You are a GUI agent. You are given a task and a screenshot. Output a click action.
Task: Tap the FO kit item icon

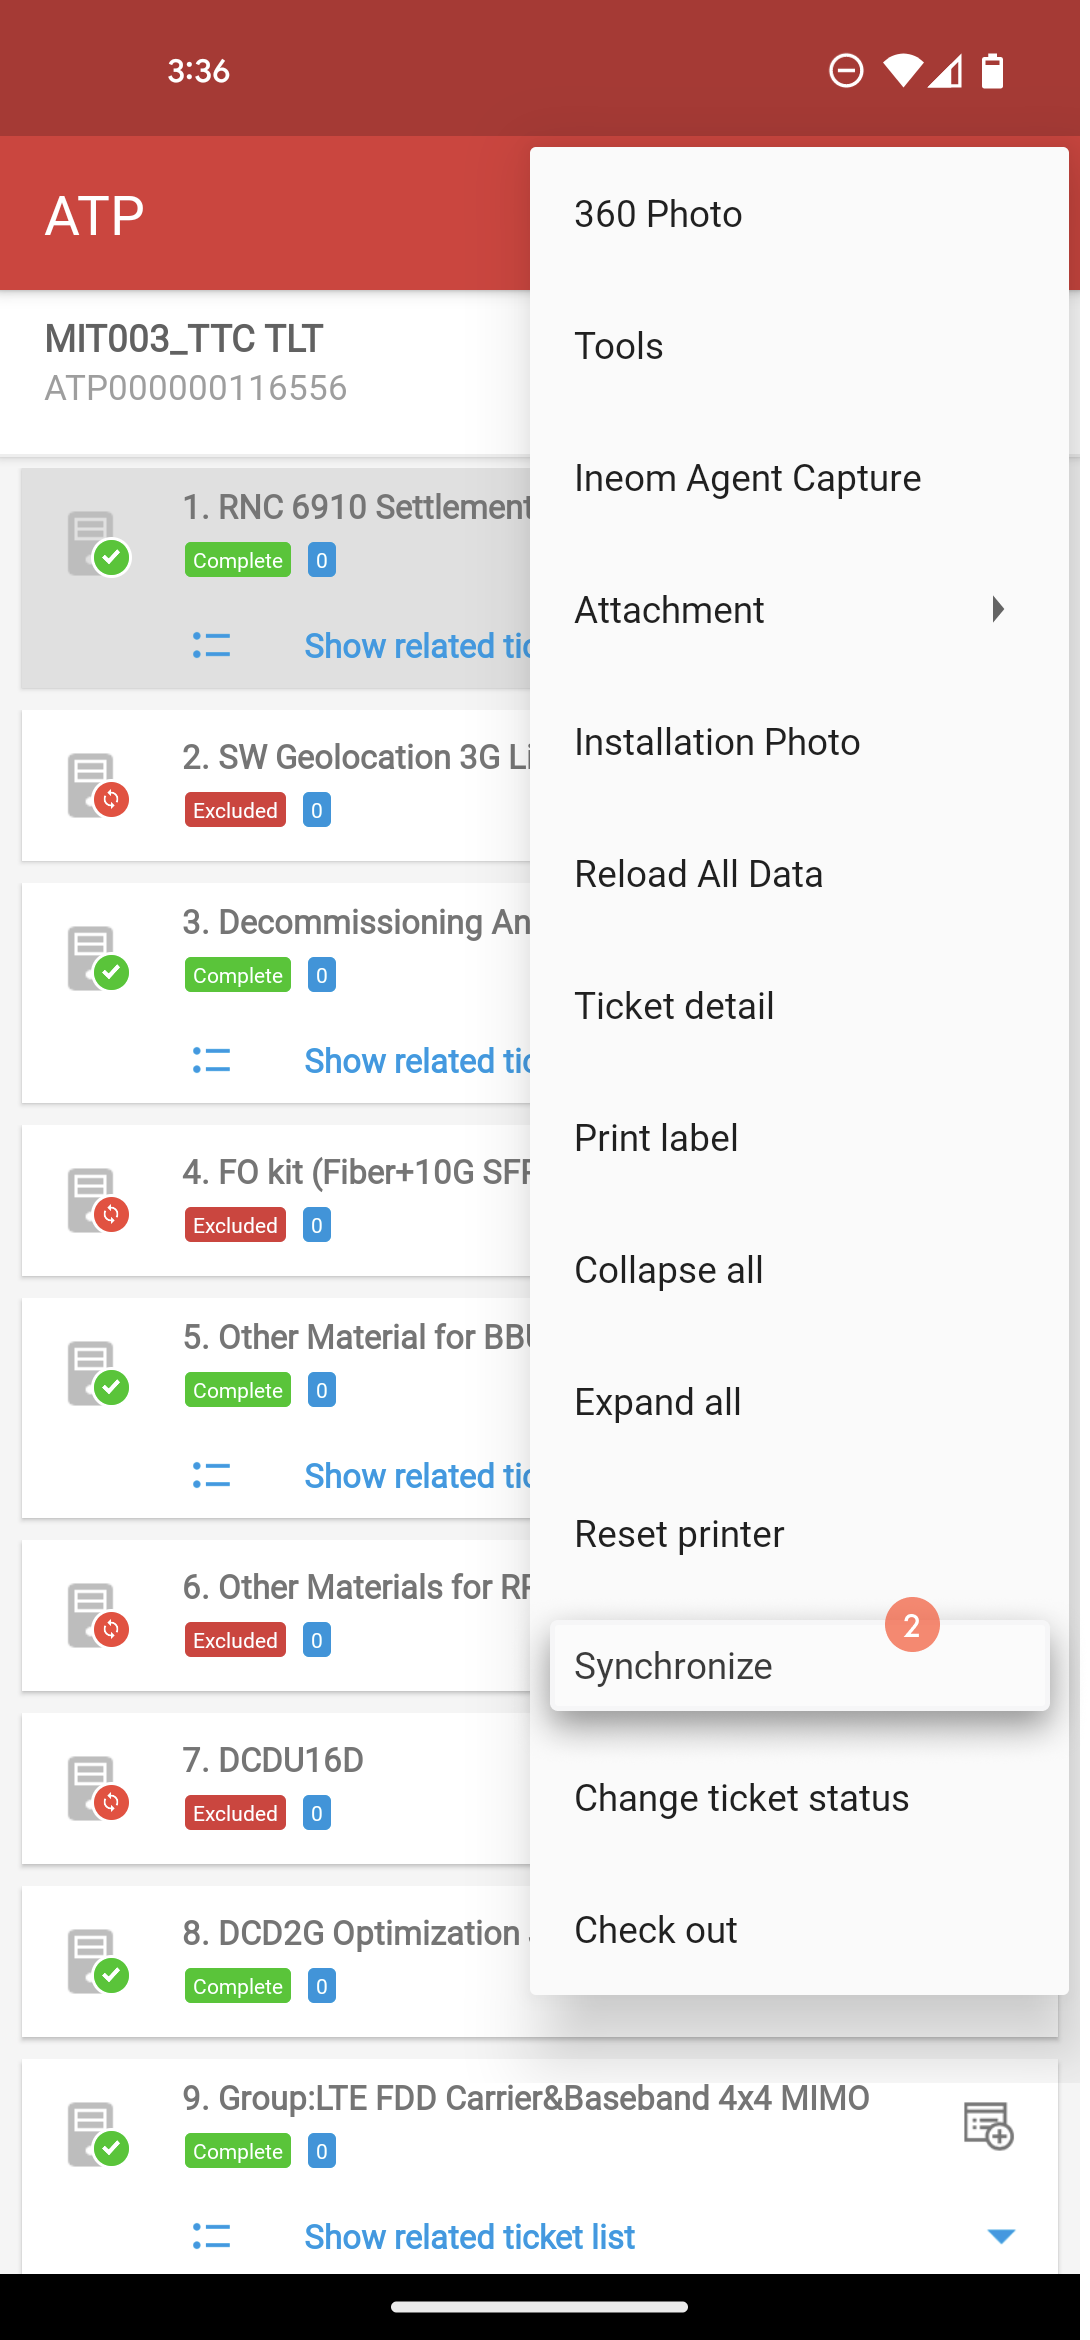click(98, 1200)
